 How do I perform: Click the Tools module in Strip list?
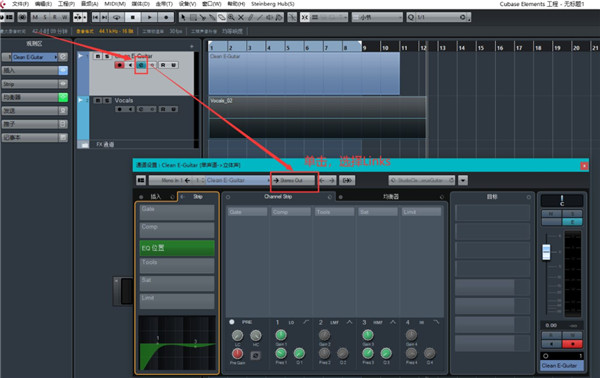tap(177, 266)
